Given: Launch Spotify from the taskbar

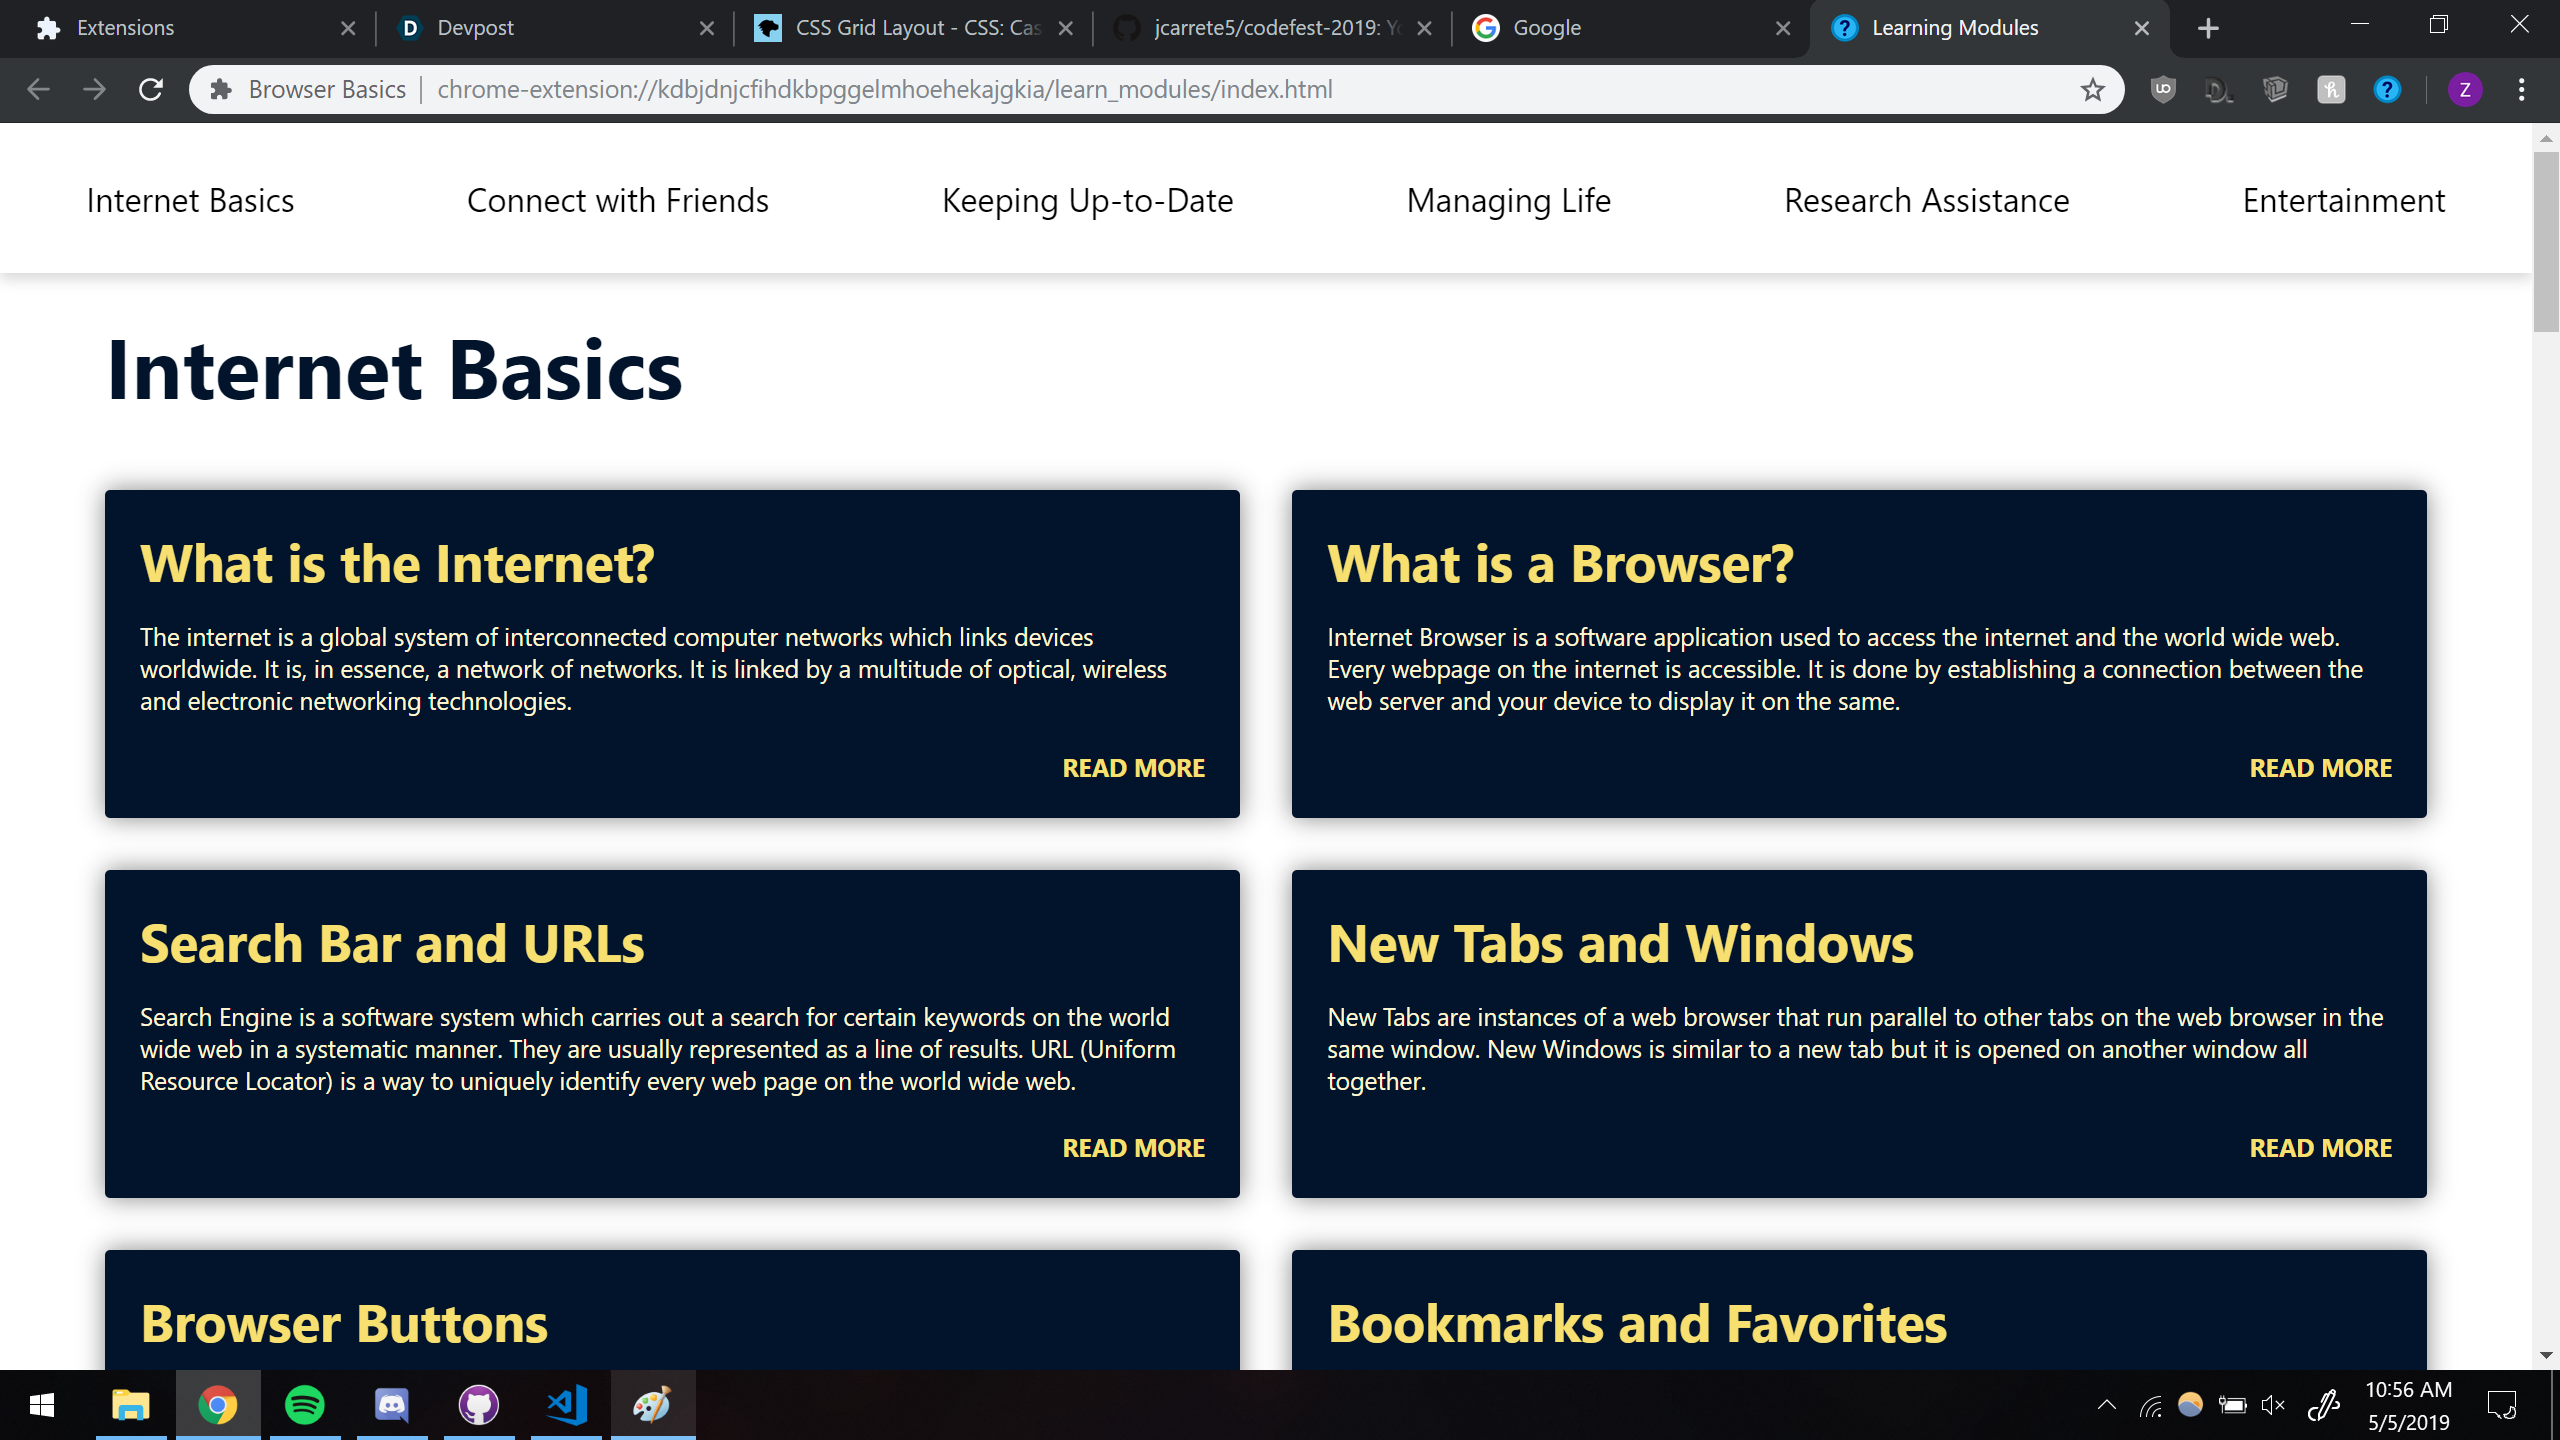Looking at the screenshot, I should (304, 1405).
